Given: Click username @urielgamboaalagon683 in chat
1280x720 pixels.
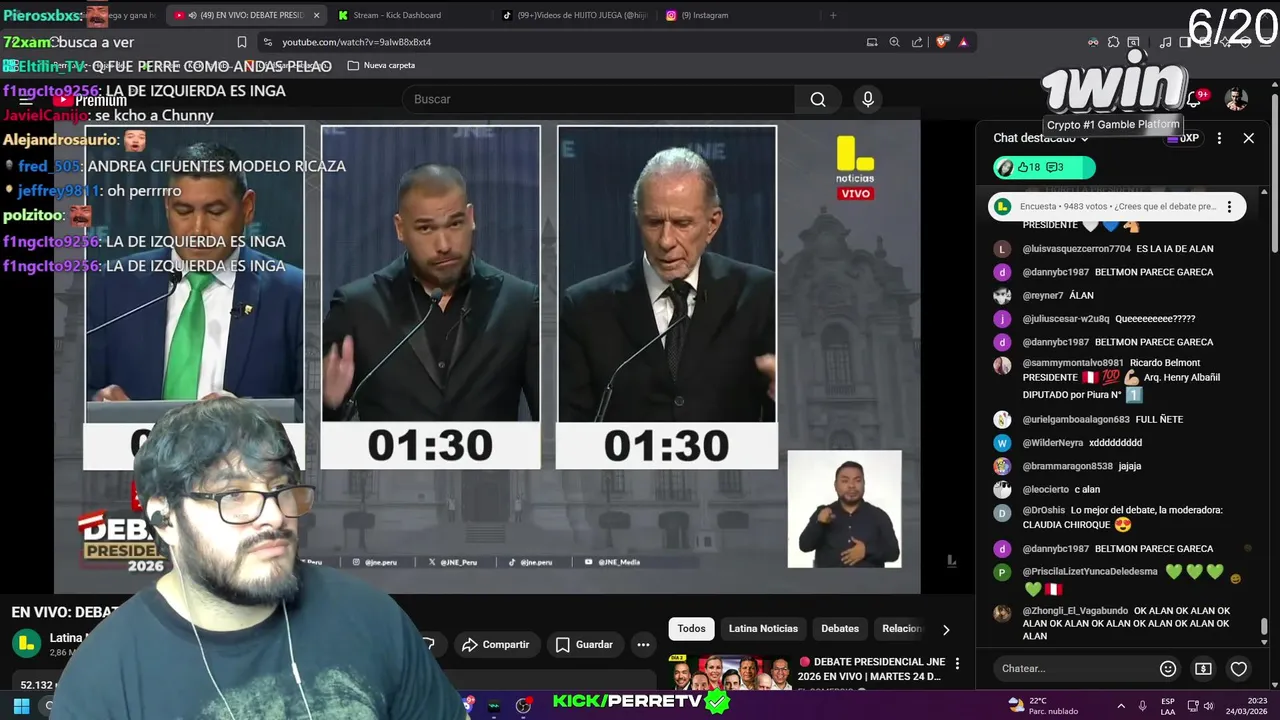Looking at the screenshot, I should (x=1075, y=420).
